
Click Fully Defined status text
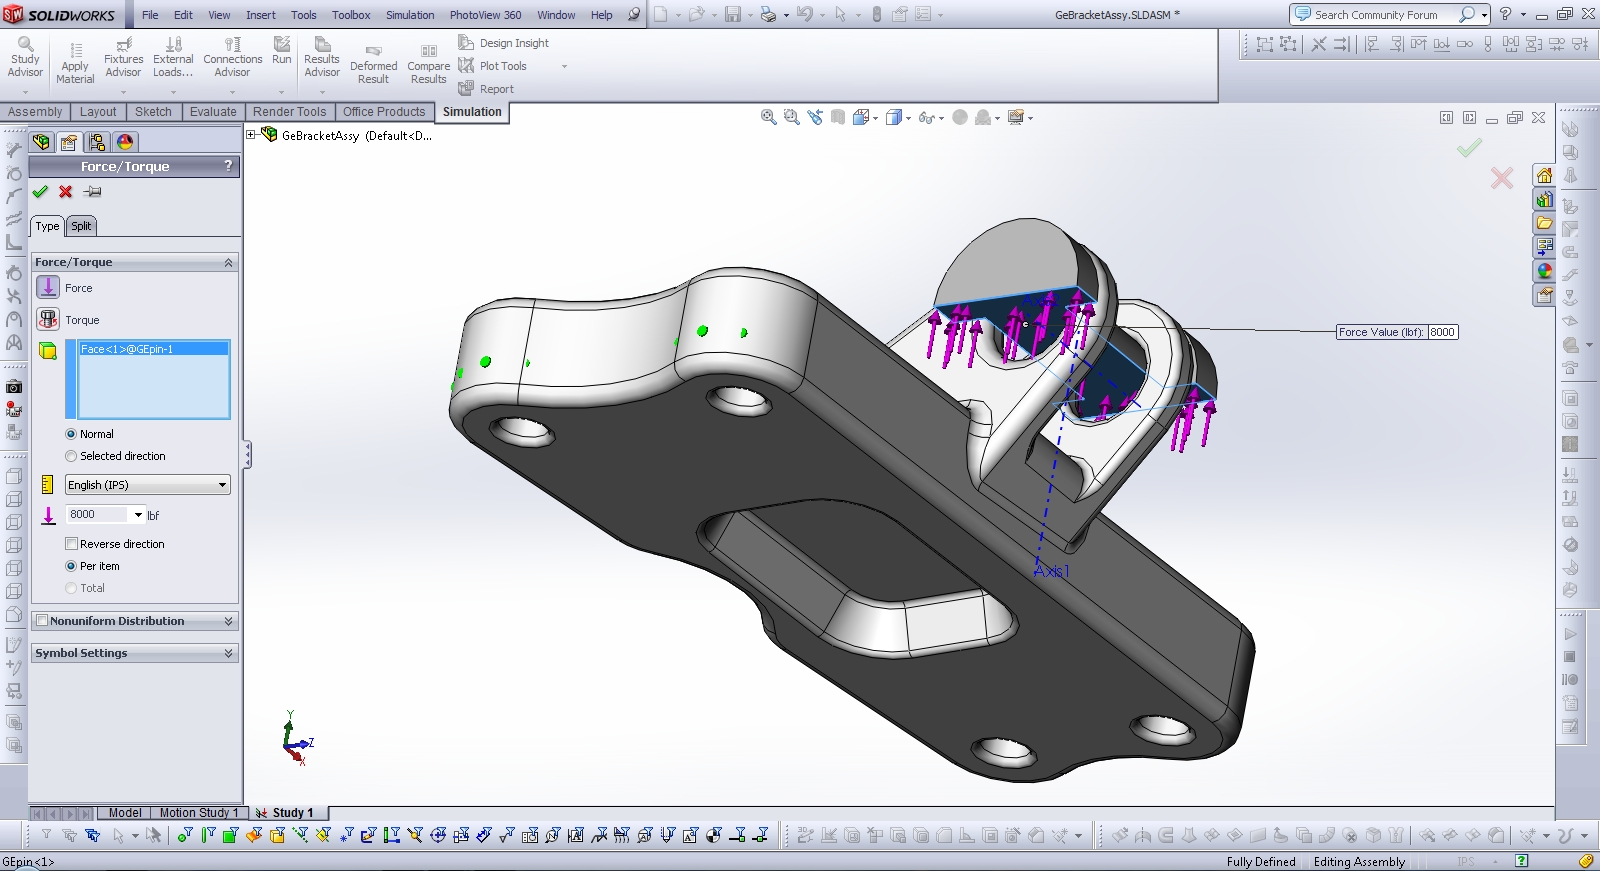(x=1261, y=862)
